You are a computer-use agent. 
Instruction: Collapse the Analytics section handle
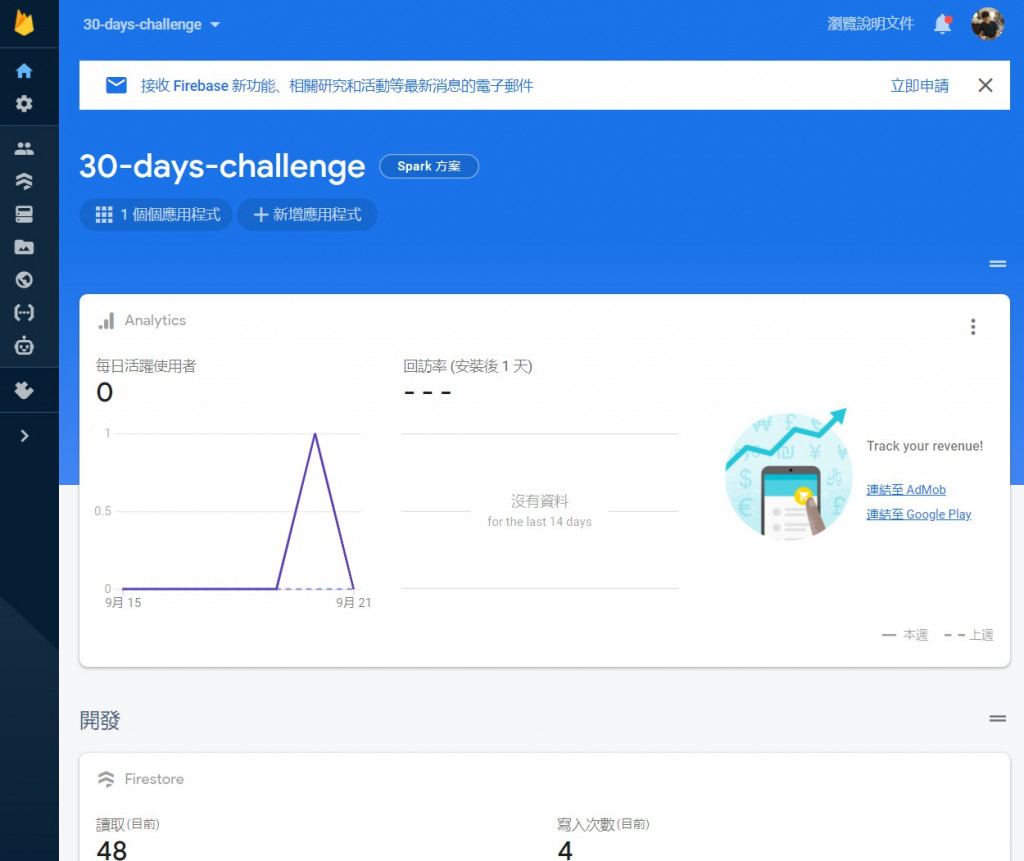(x=997, y=264)
